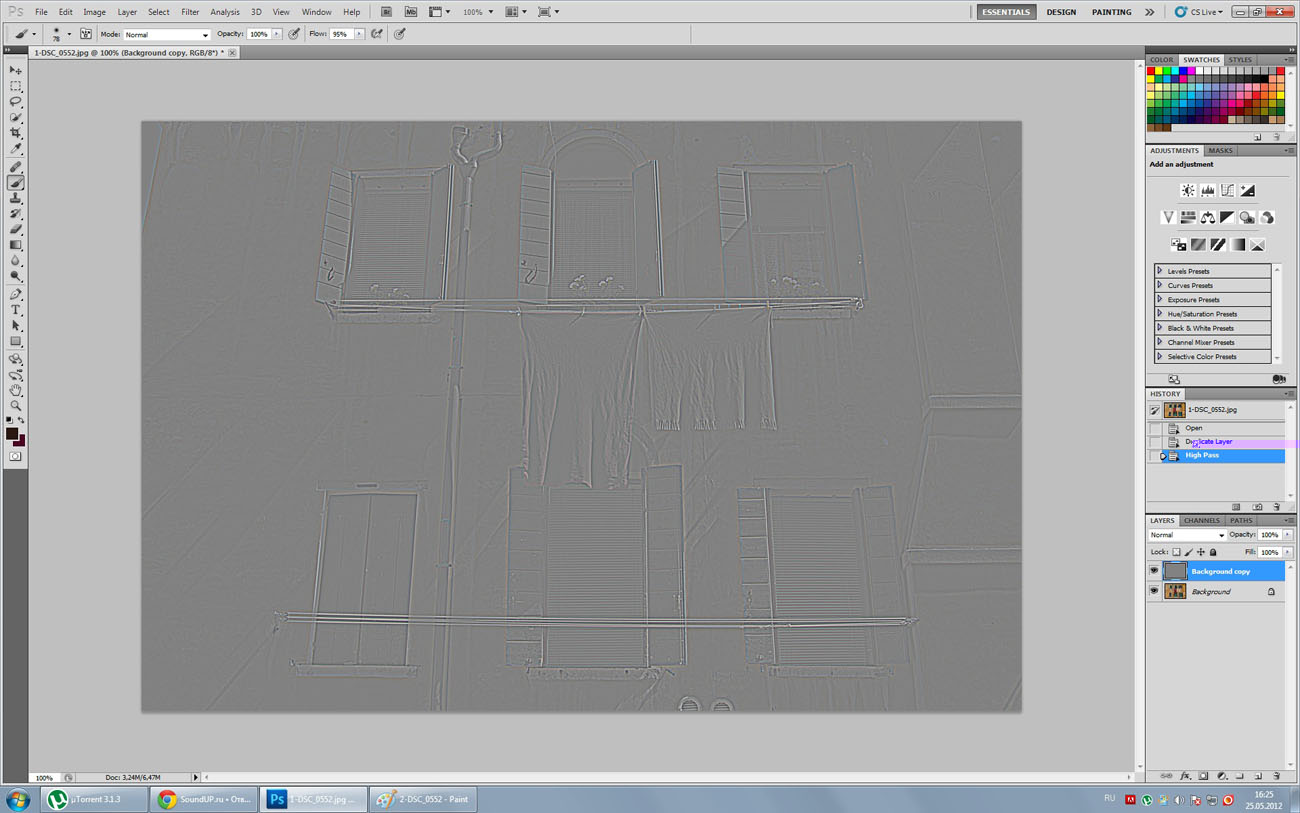
Task: Enable lock transparent pixels in Layers panel
Action: tap(1177, 552)
